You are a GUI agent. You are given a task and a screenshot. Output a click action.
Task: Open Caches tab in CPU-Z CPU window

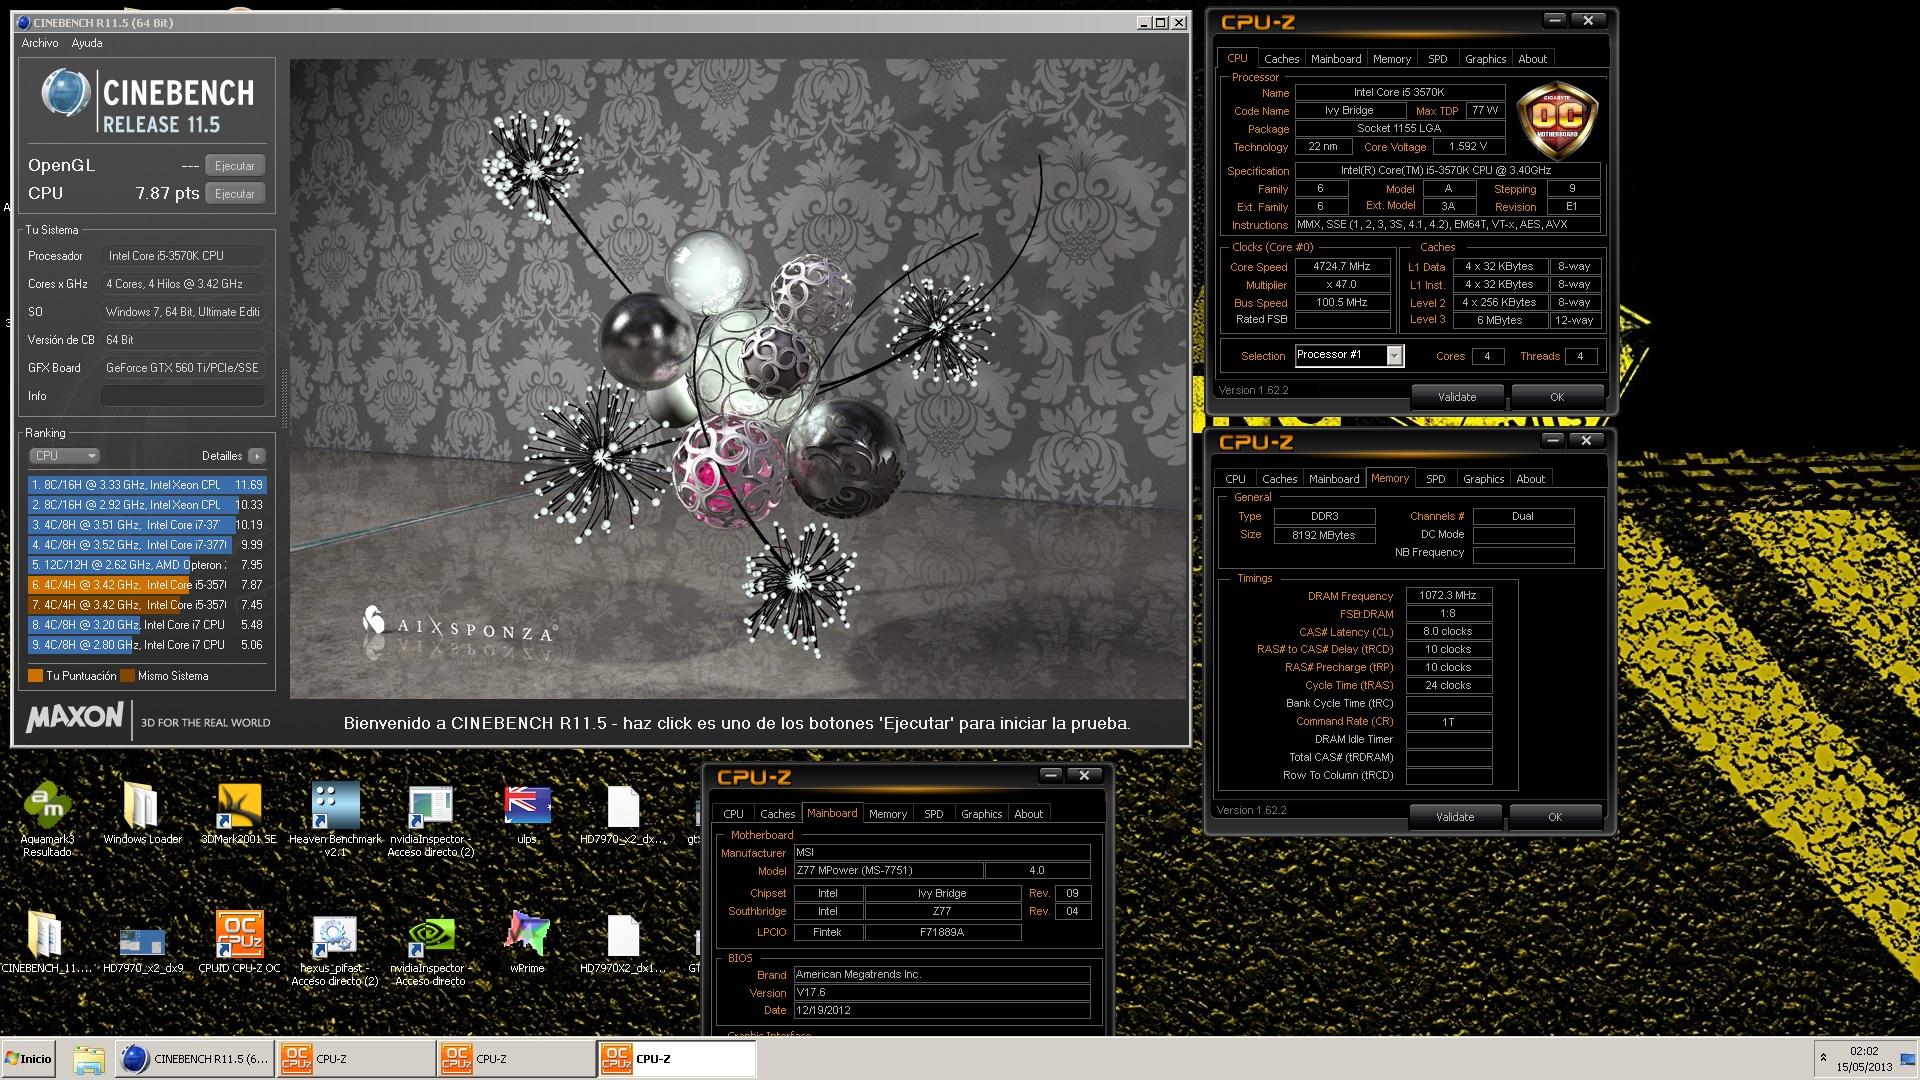click(x=1281, y=59)
